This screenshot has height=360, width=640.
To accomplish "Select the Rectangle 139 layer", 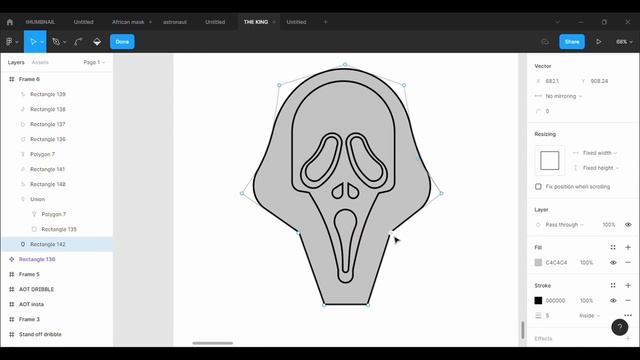I will coord(57,94).
